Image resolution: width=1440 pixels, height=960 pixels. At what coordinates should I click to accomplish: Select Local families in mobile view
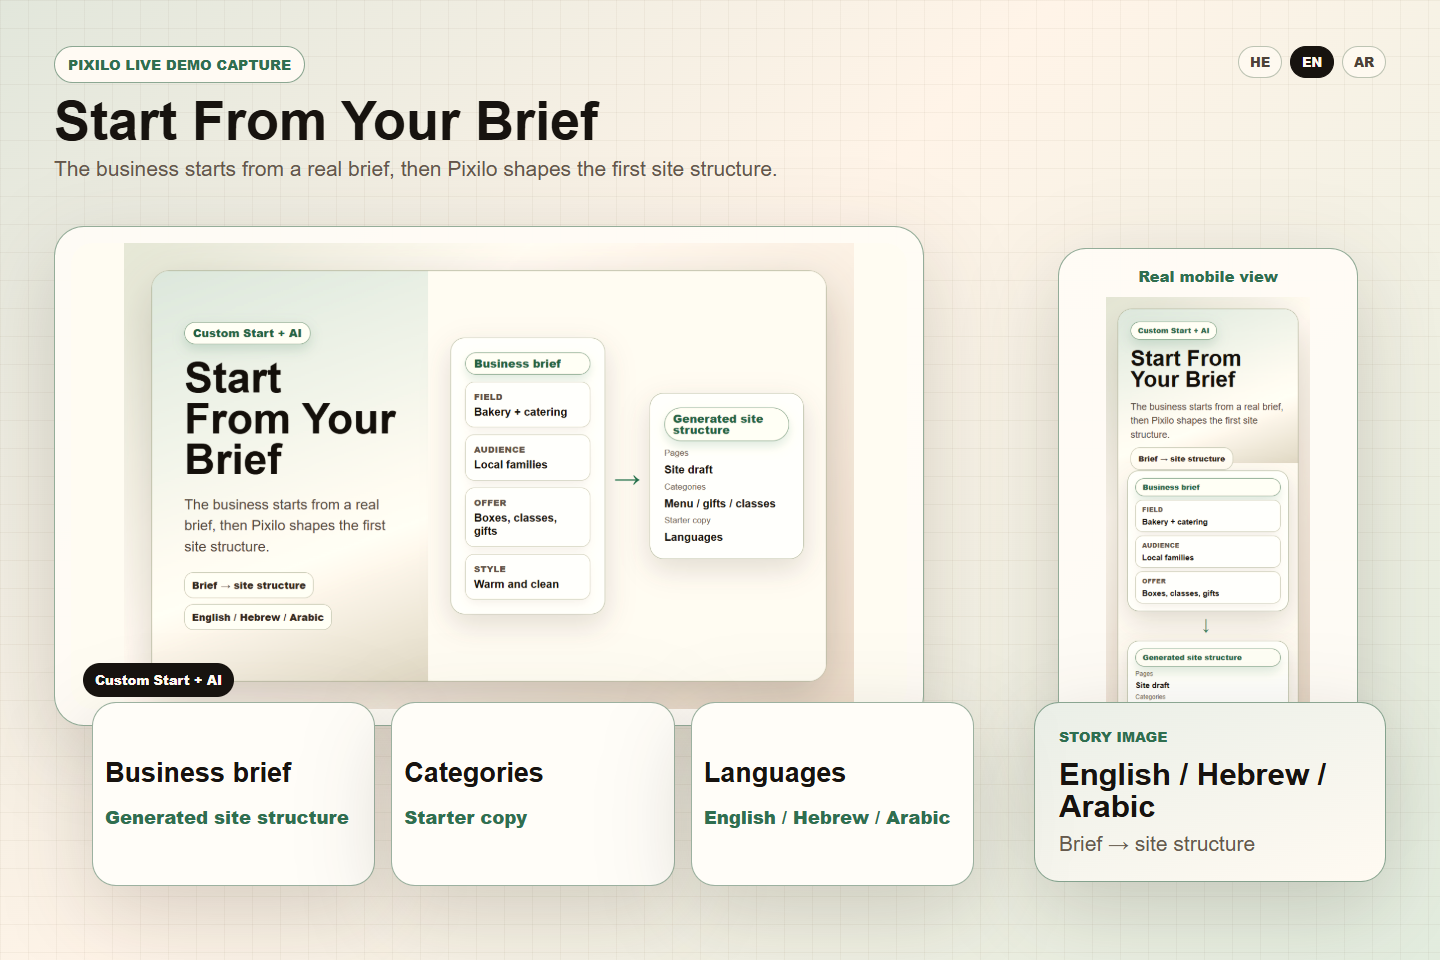(x=1208, y=552)
